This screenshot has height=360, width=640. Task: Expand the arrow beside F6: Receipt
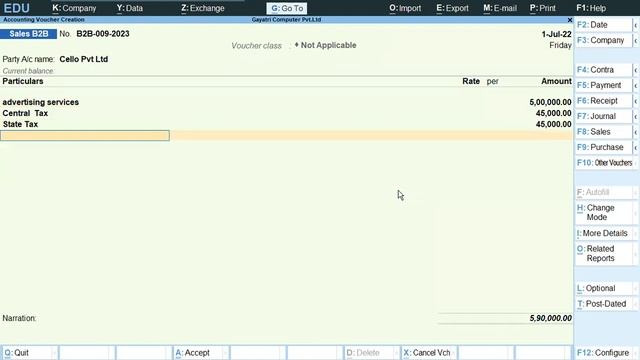point(636,101)
